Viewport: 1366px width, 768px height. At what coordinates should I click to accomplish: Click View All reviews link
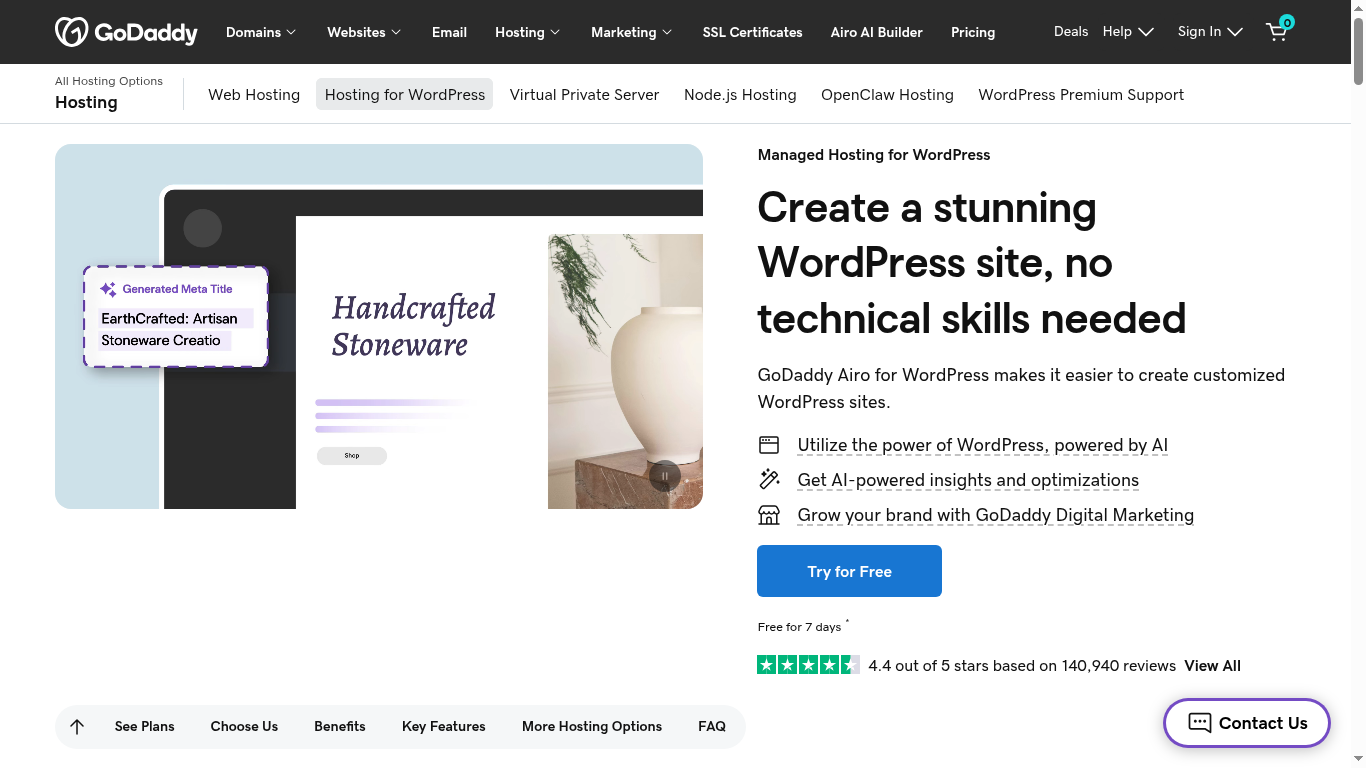pyautogui.click(x=1212, y=665)
